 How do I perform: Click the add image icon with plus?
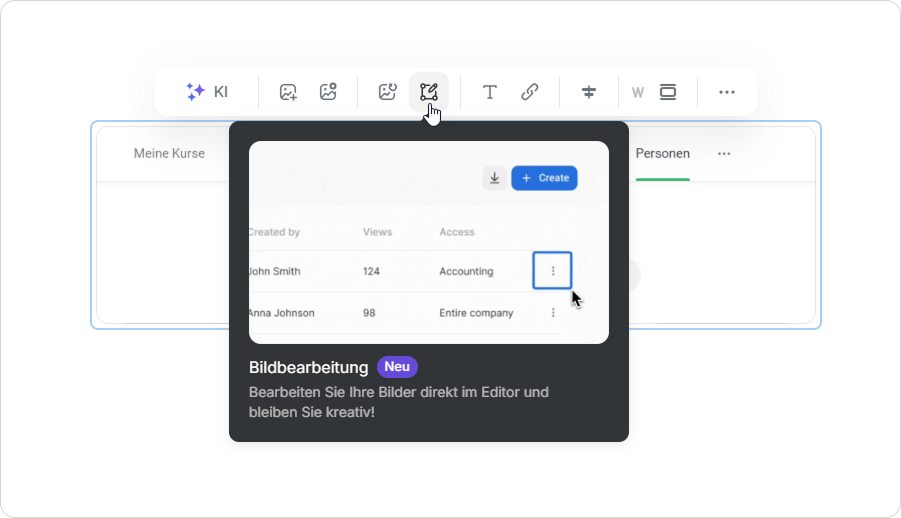(288, 92)
